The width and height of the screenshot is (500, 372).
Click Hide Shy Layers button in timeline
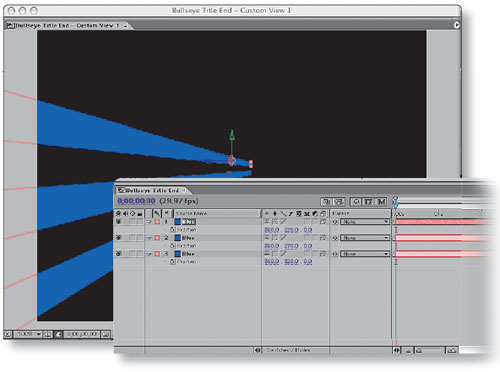point(356,202)
